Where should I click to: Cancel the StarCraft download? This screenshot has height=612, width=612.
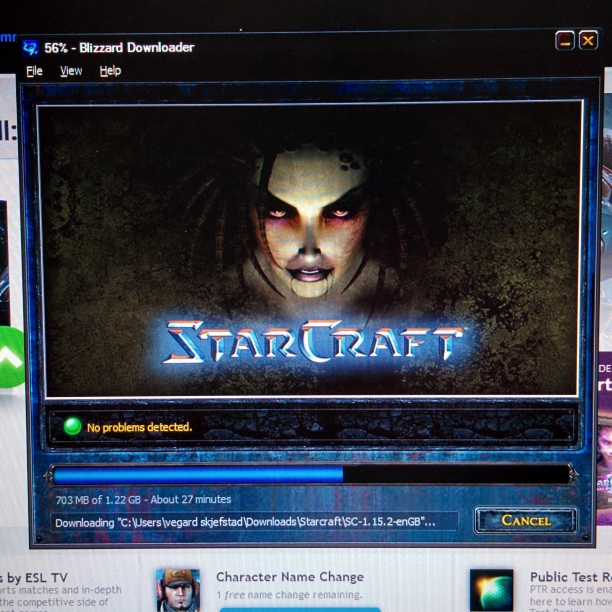pos(526,520)
